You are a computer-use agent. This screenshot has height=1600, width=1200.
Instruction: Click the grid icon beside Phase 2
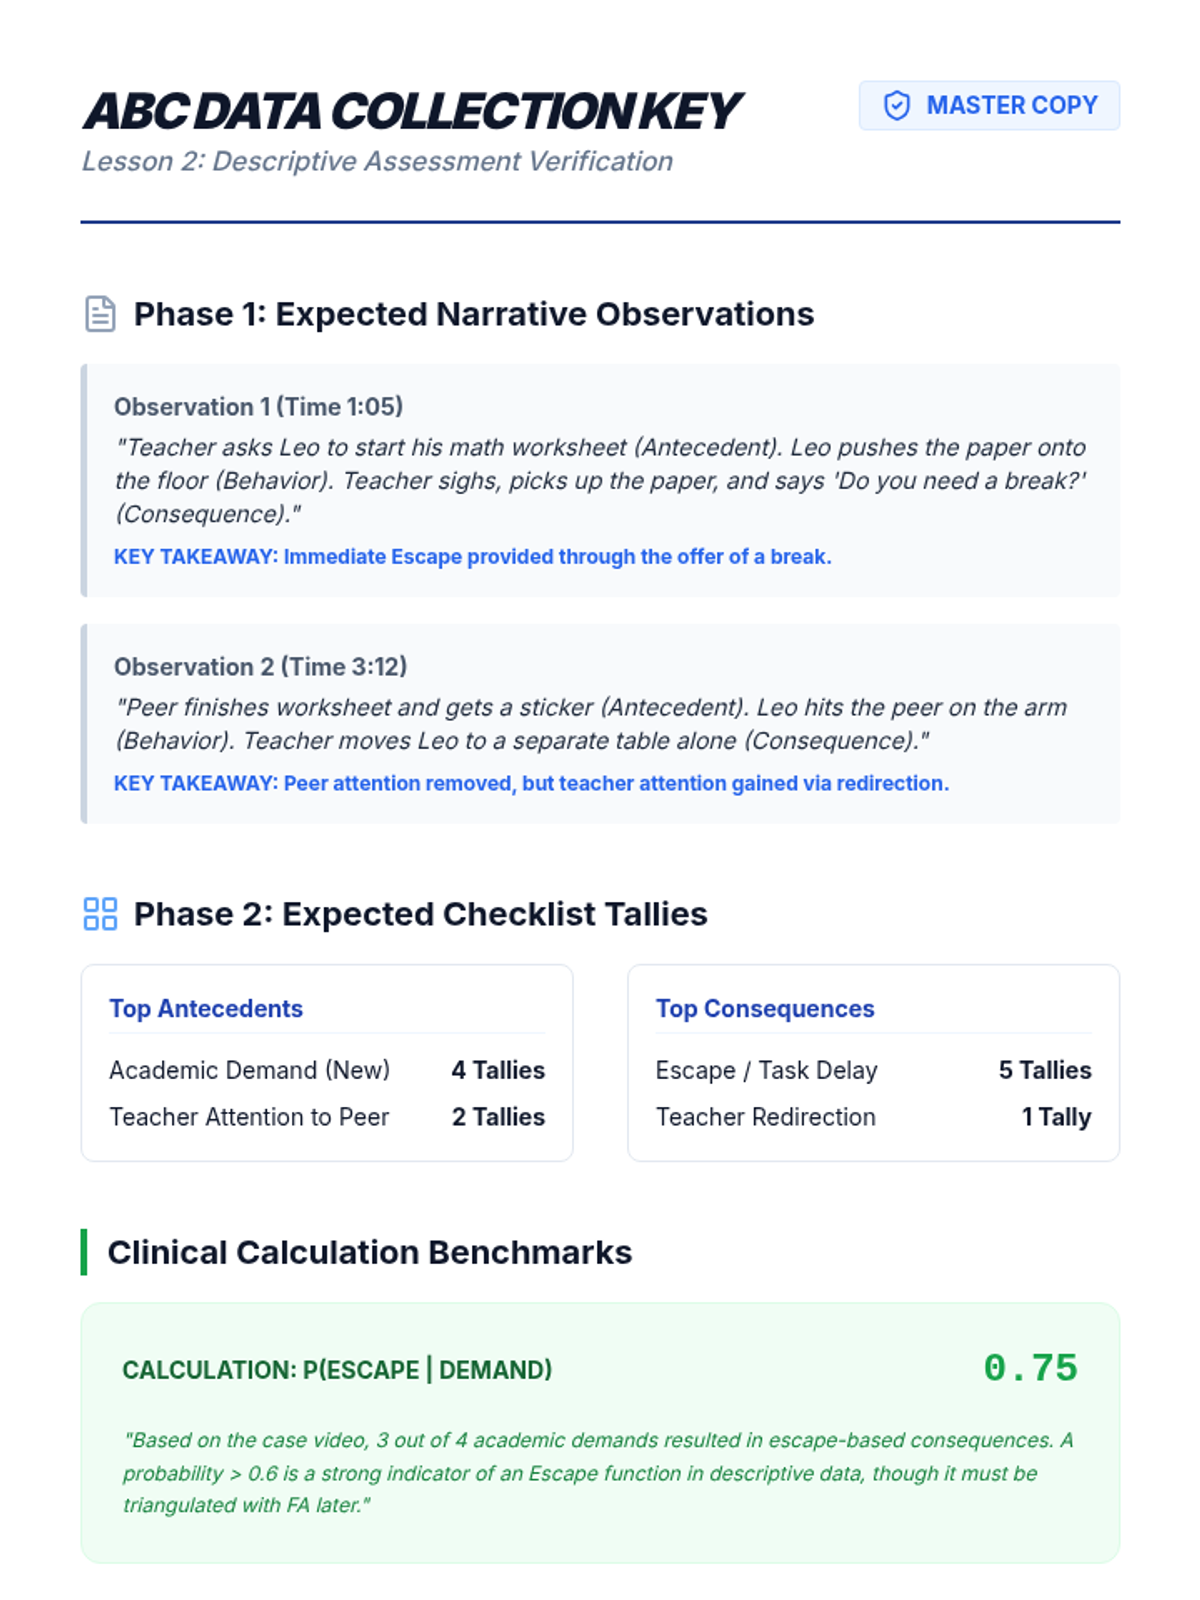click(x=100, y=914)
